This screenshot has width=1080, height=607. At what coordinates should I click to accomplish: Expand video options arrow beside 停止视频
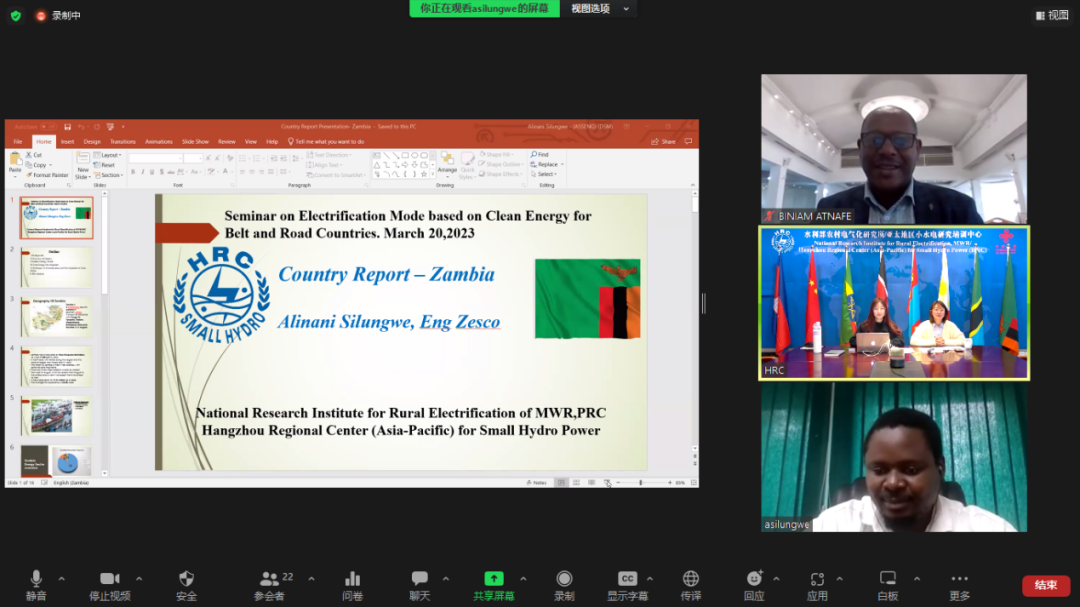[139, 579]
